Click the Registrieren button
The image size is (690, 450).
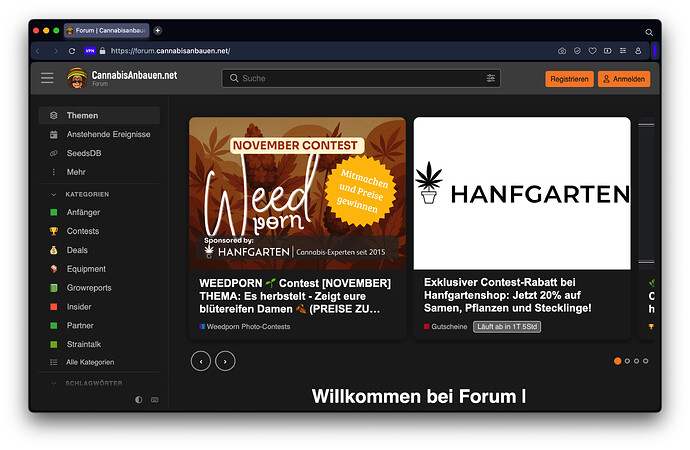point(569,79)
